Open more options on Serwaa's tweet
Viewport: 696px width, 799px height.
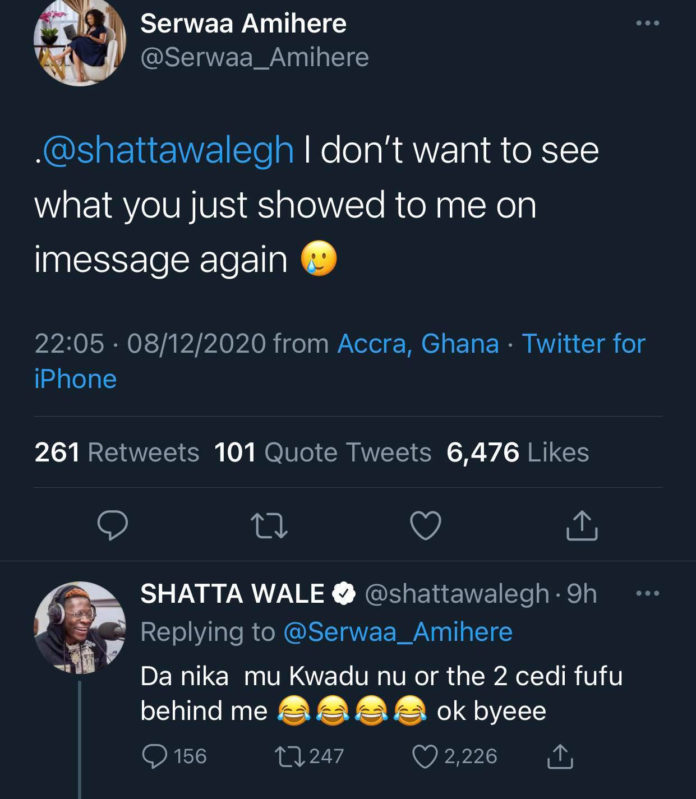coord(648,23)
